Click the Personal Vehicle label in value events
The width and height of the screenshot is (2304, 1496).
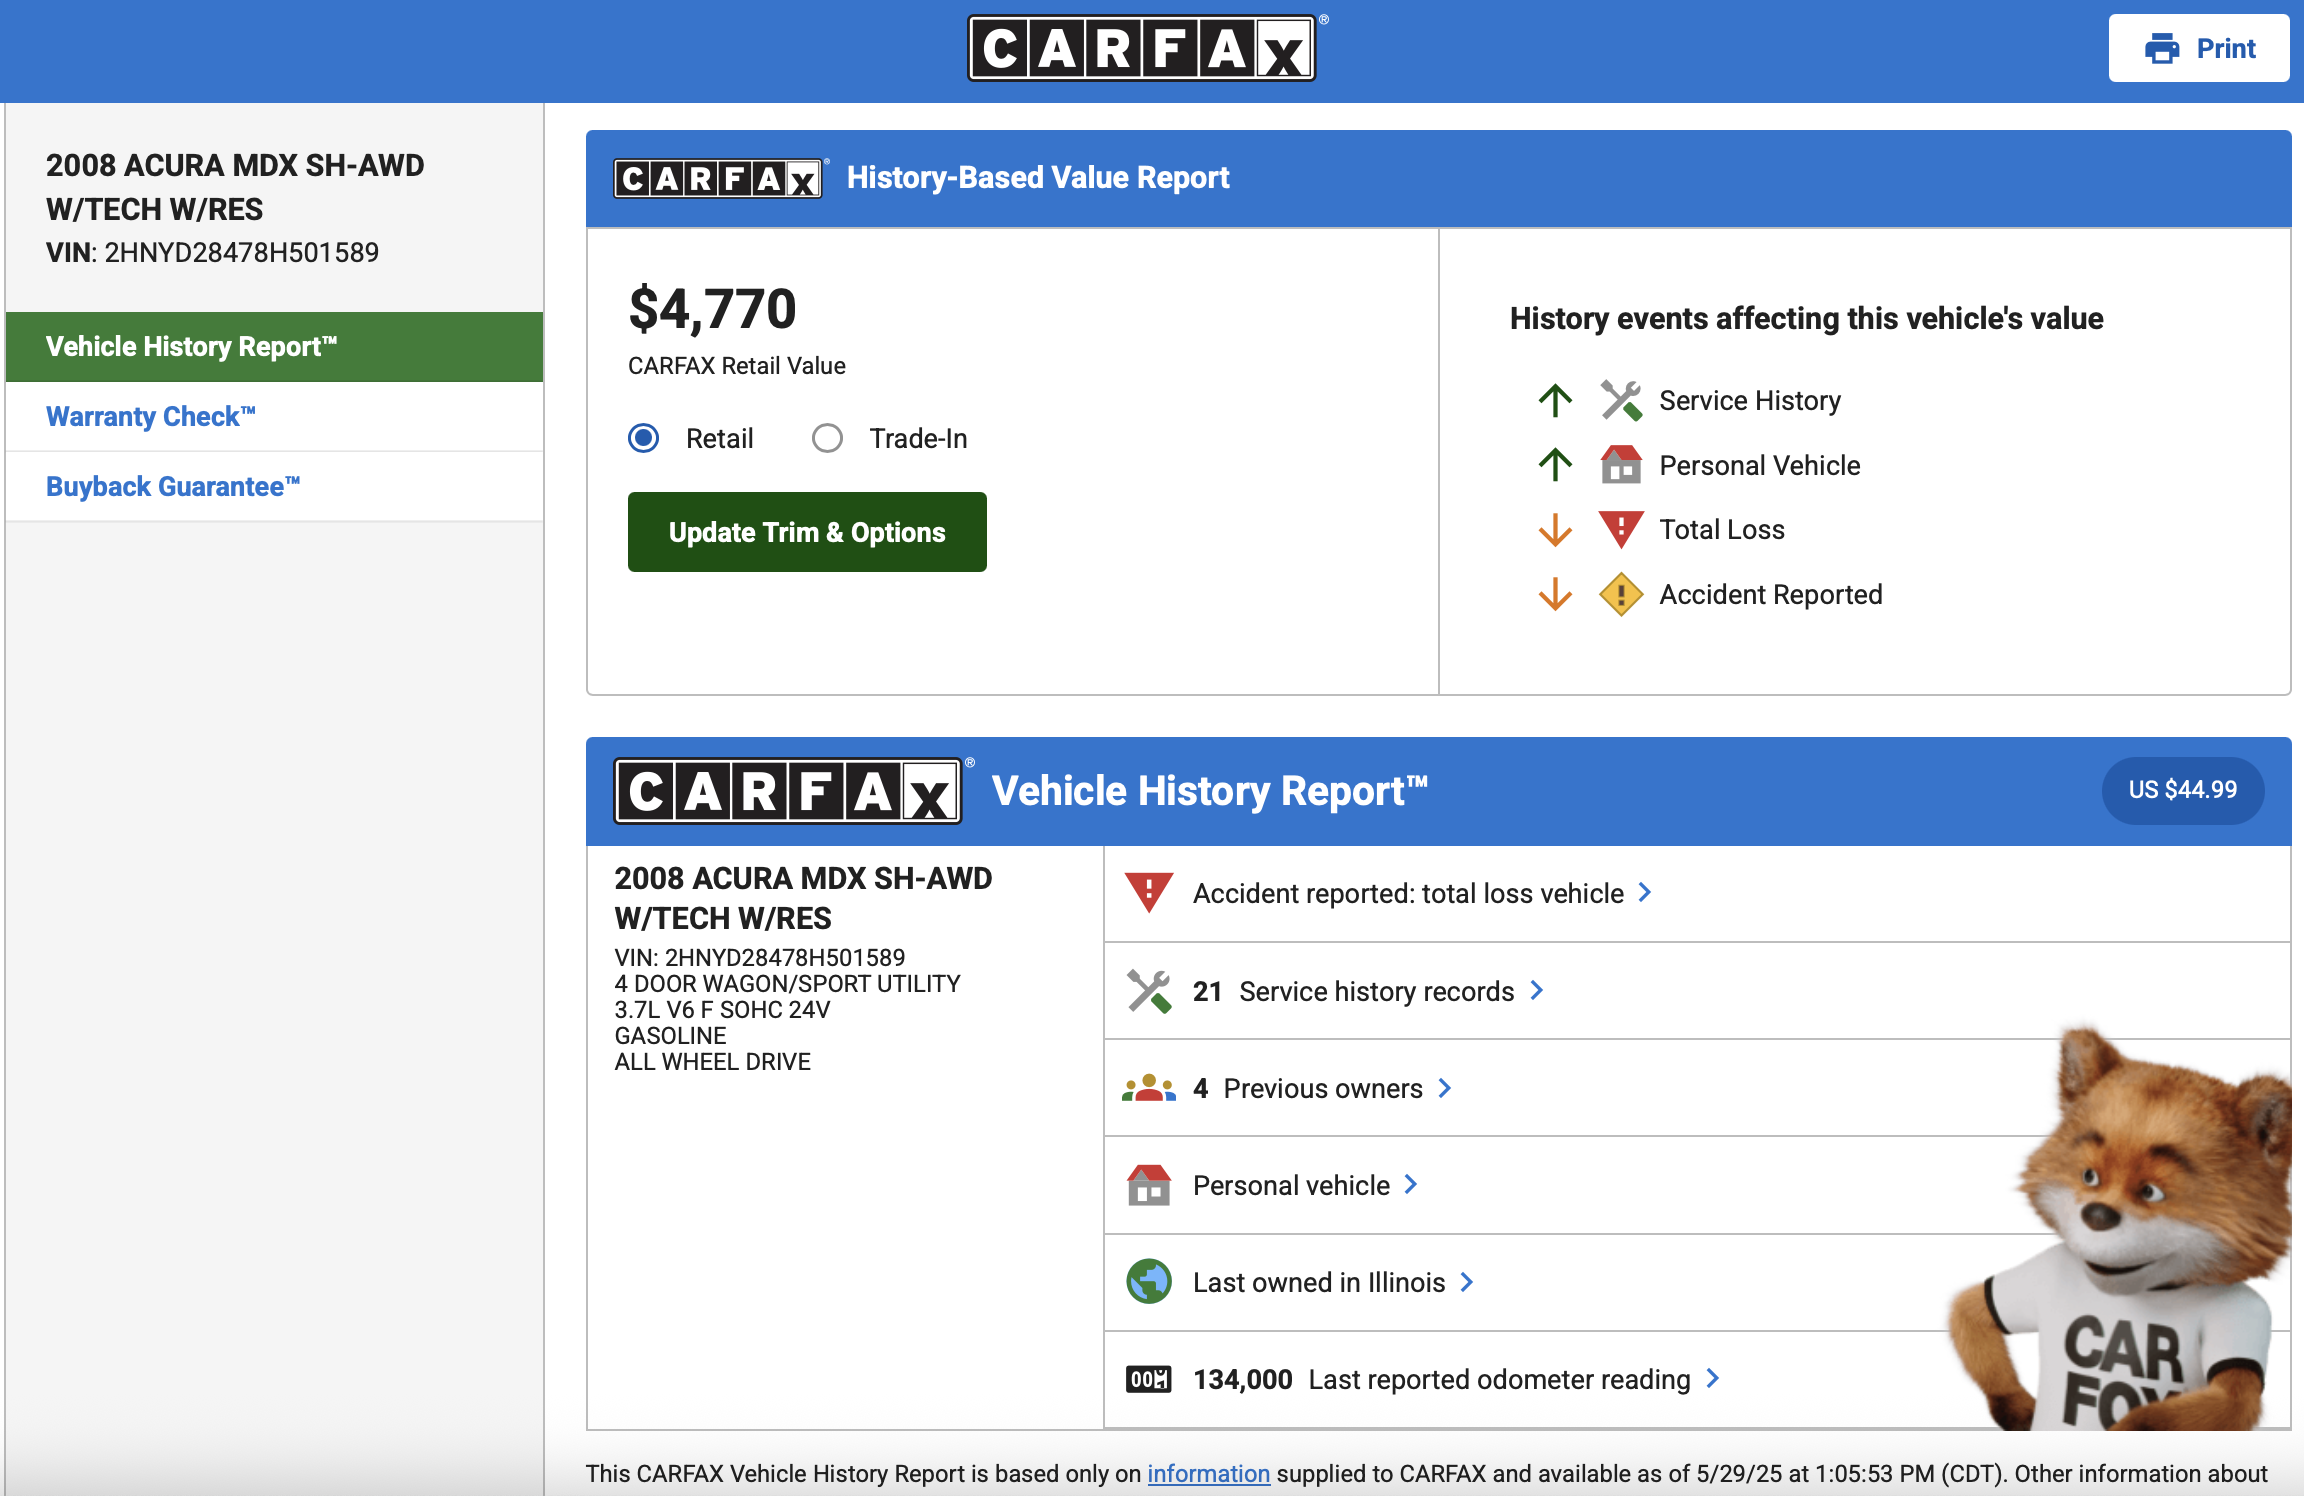click(x=1760, y=465)
